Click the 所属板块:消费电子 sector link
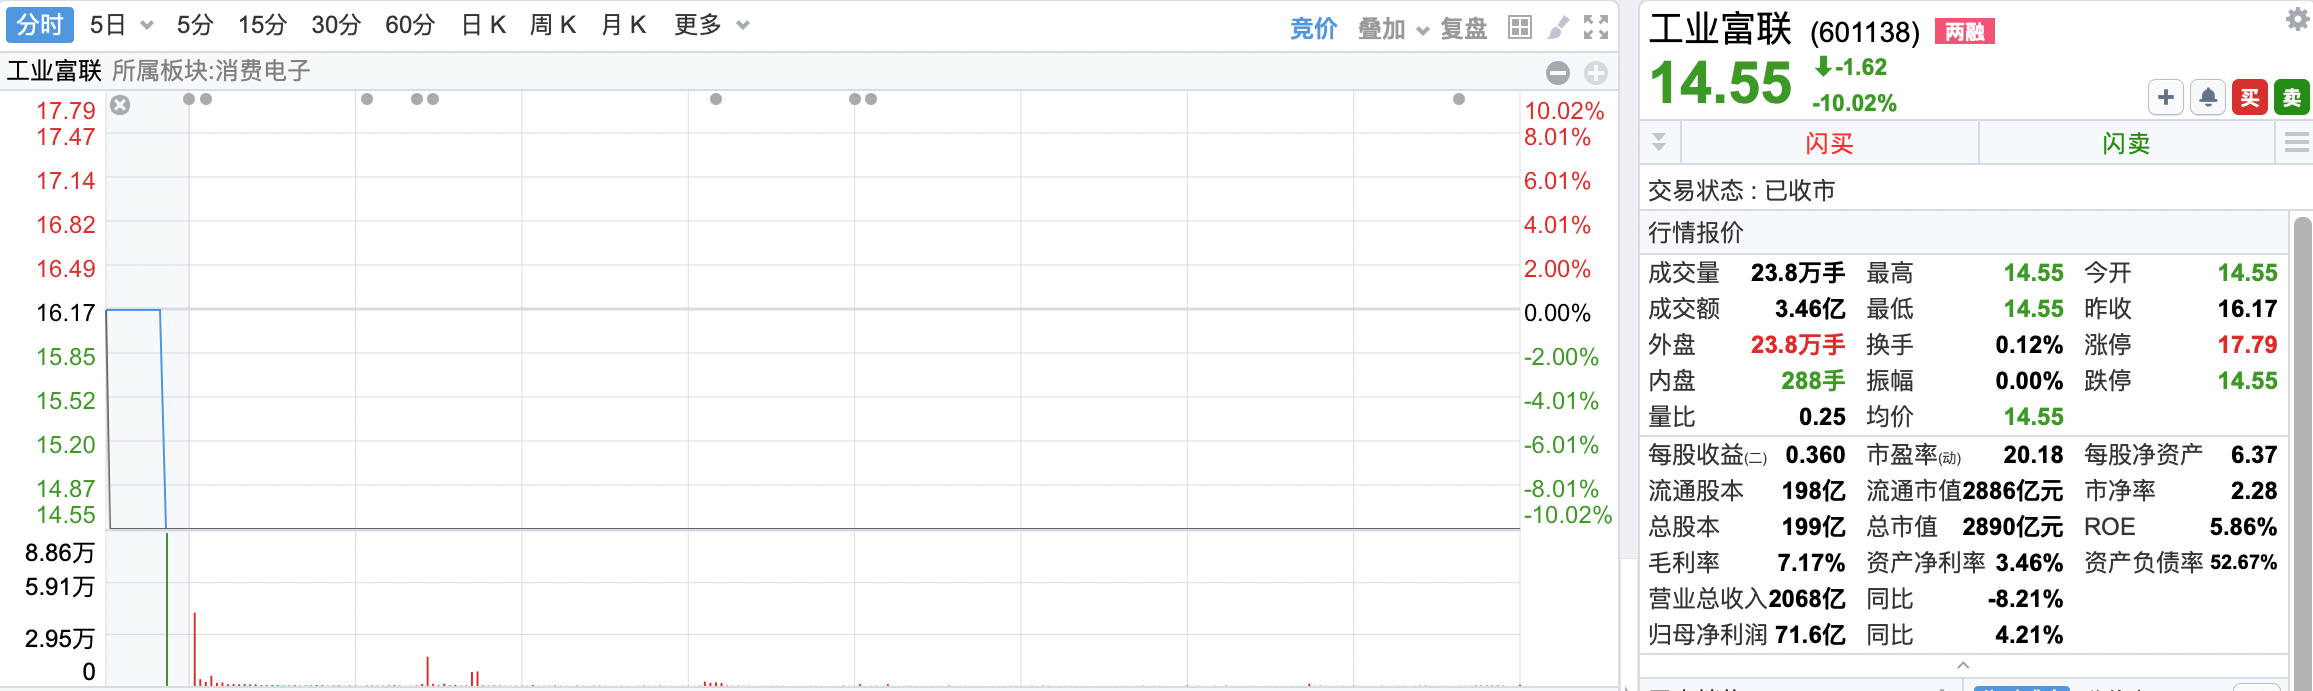Image resolution: width=2313 pixels, height=691 pixels. click(211, 71)
